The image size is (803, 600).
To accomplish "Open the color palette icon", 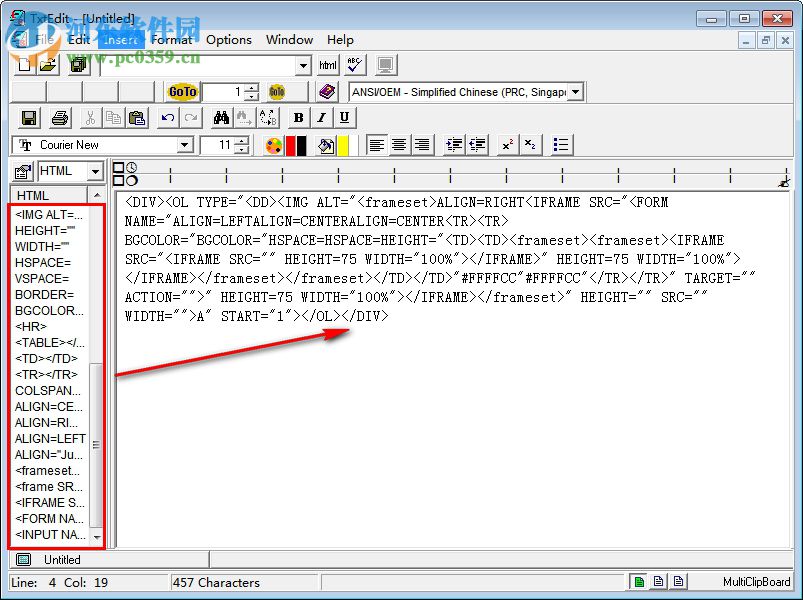I will pos(273,144).
